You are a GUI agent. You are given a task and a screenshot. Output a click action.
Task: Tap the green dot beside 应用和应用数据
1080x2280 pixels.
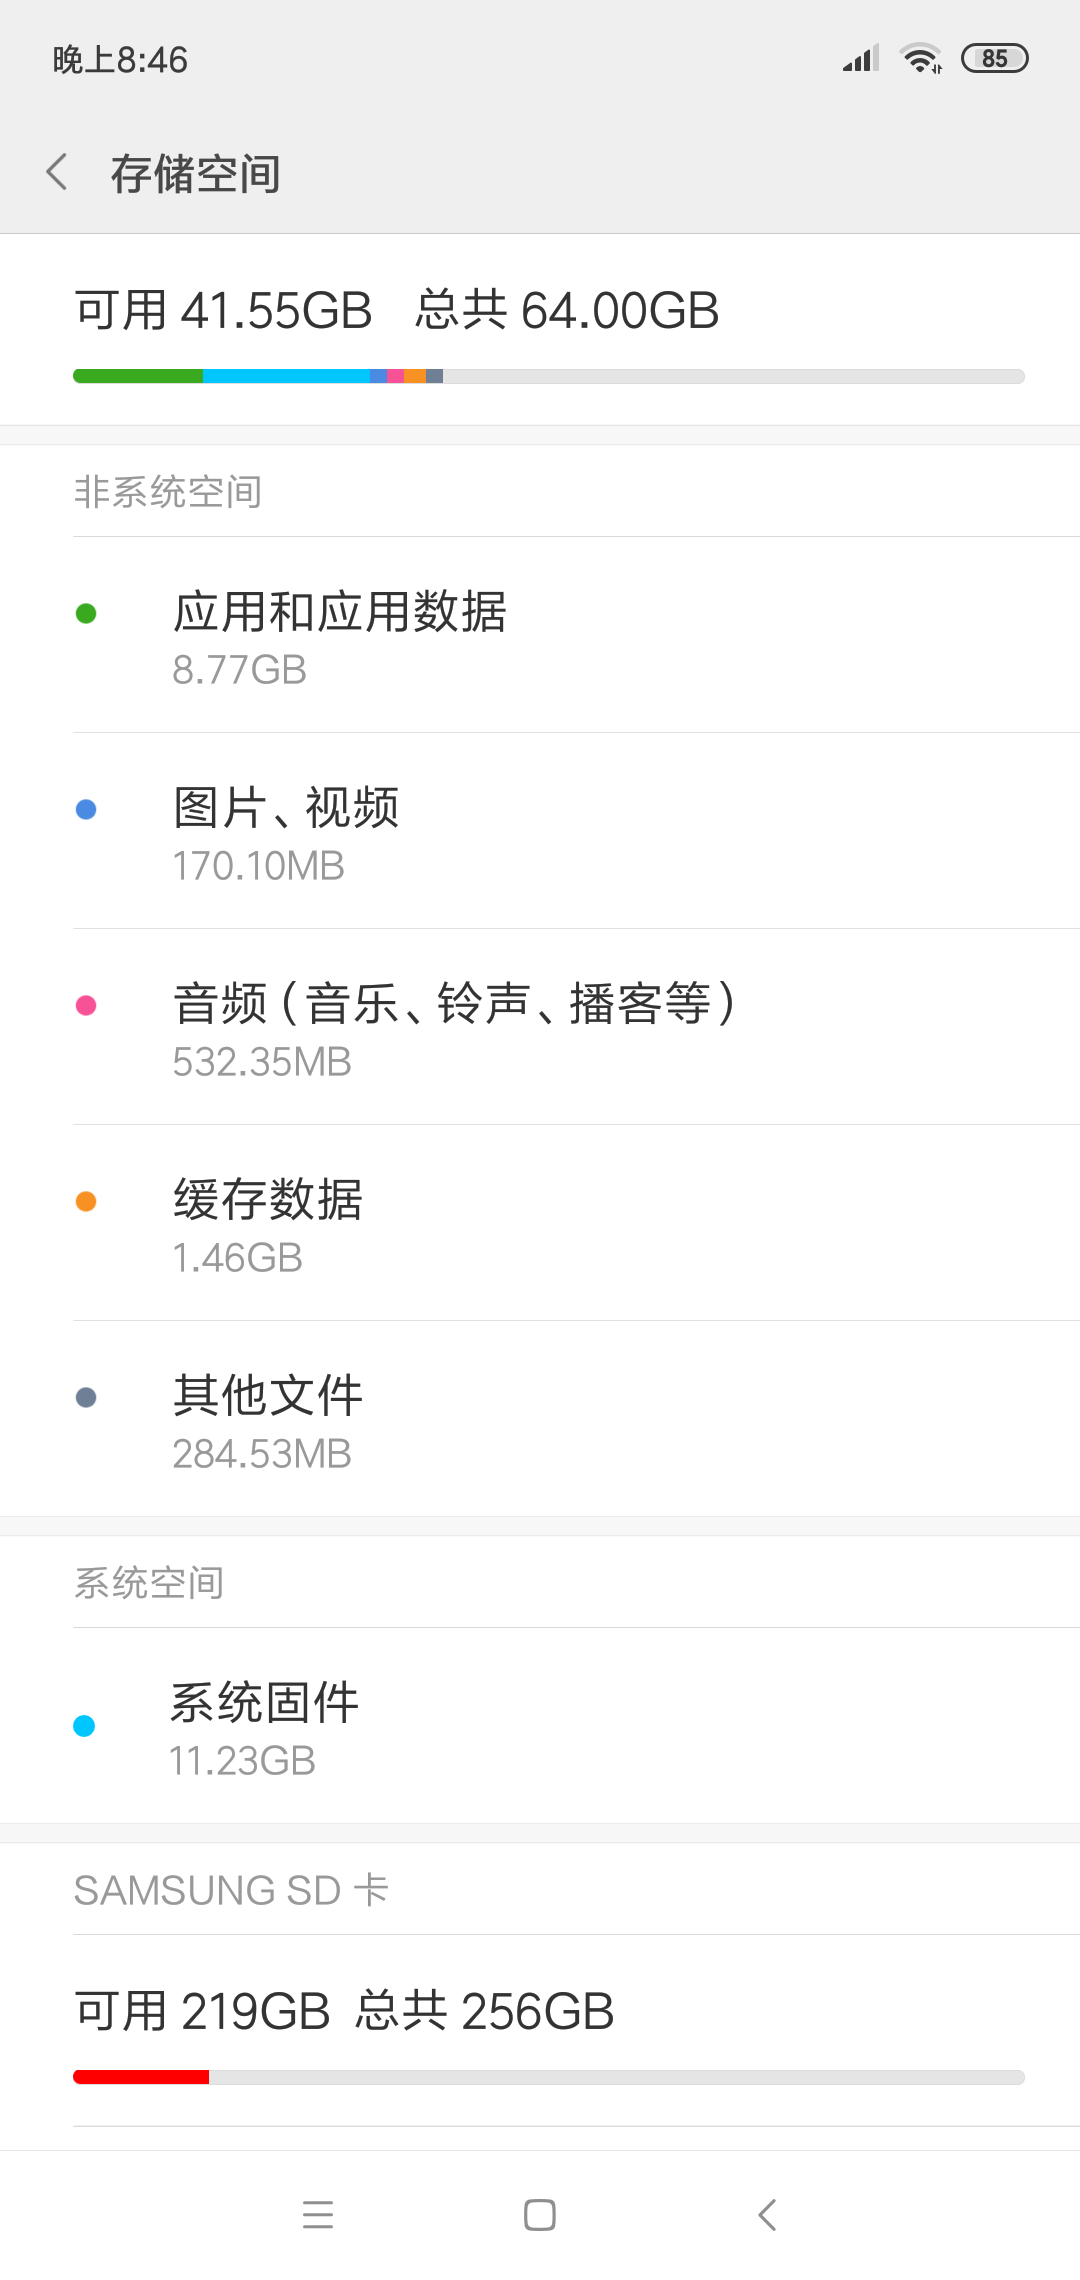coord(86,613)
